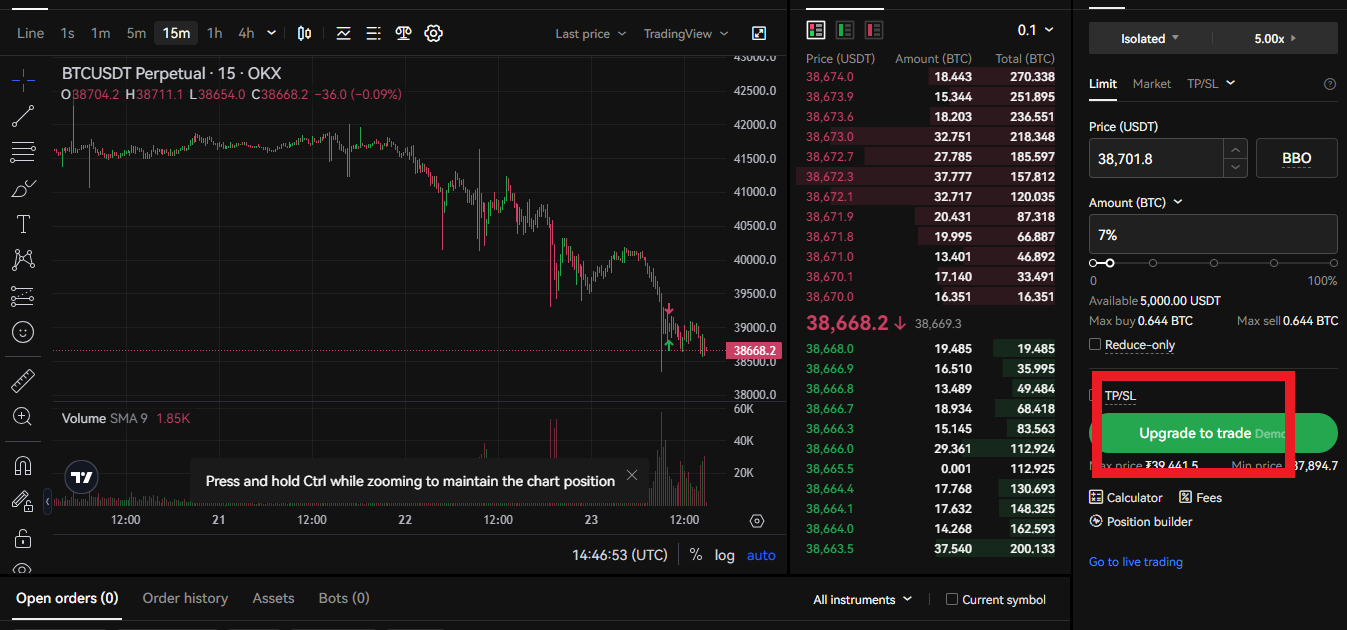Image resolution: width=1347 pixels, height=630 pixels.
Task: Toggle stay in drawing mode pencil
Action: coord(23,501)
